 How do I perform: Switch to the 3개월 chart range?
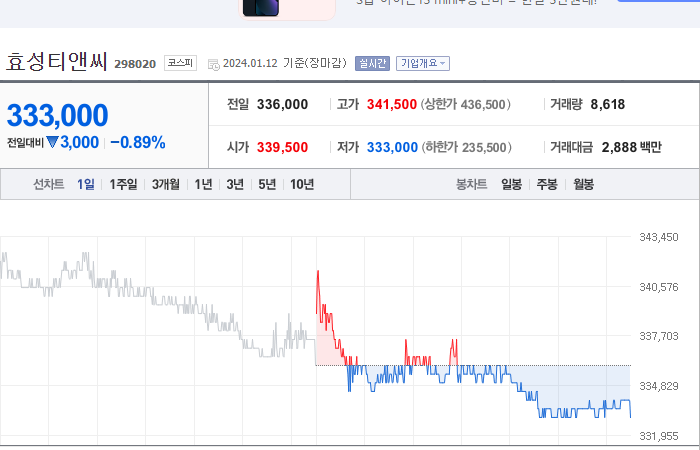(x=166, y=184)
